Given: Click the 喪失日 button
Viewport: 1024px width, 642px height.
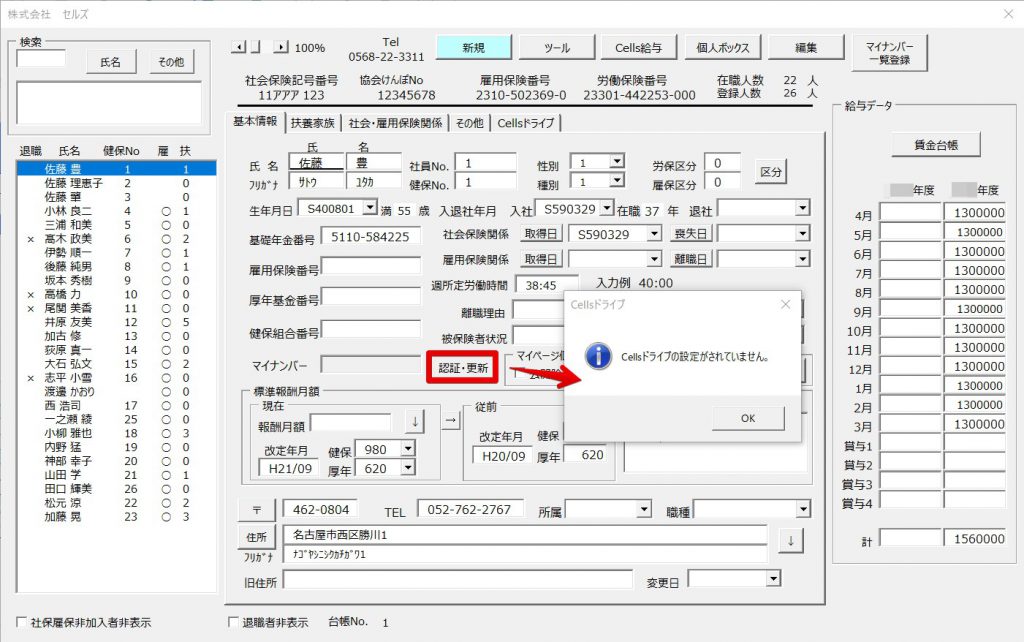Looking at the screenshot, I should [690, 234].
